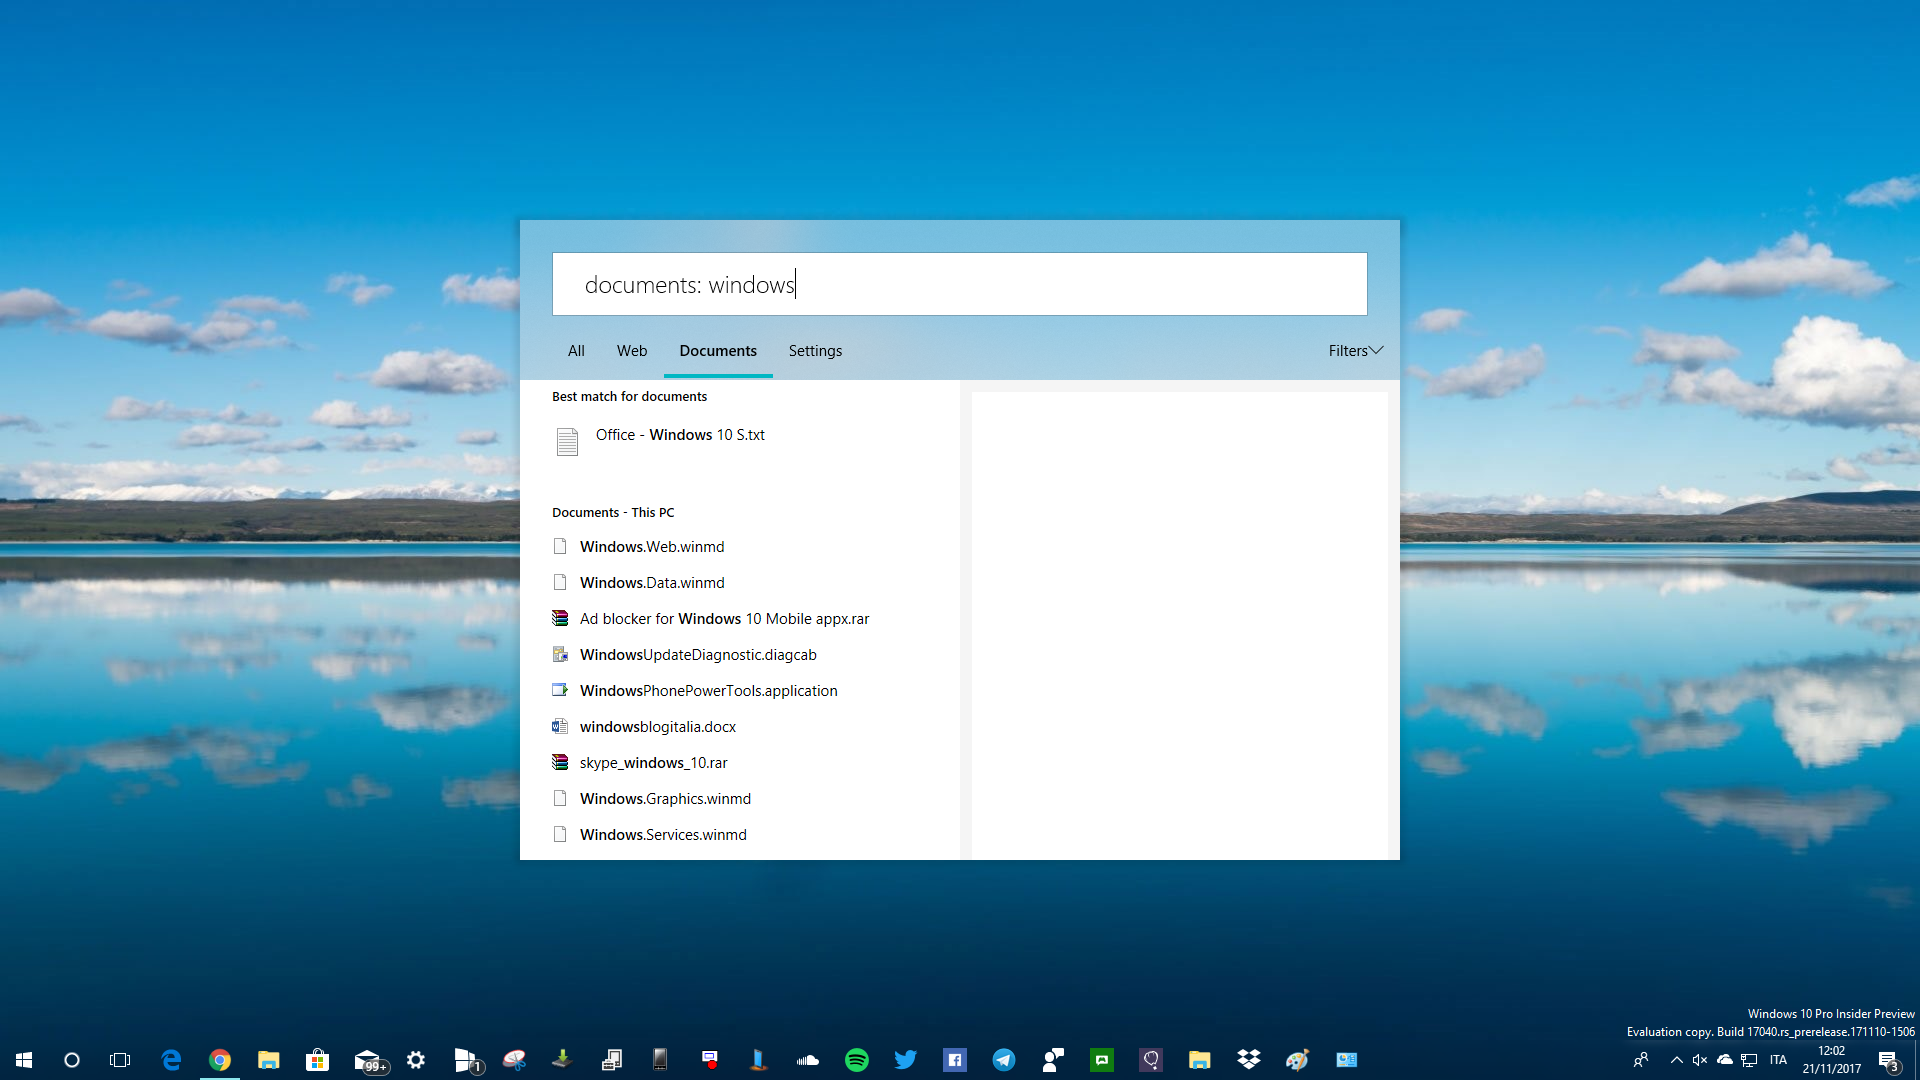Open WindowsPhonePowerTools.application result

coord(740,691)
